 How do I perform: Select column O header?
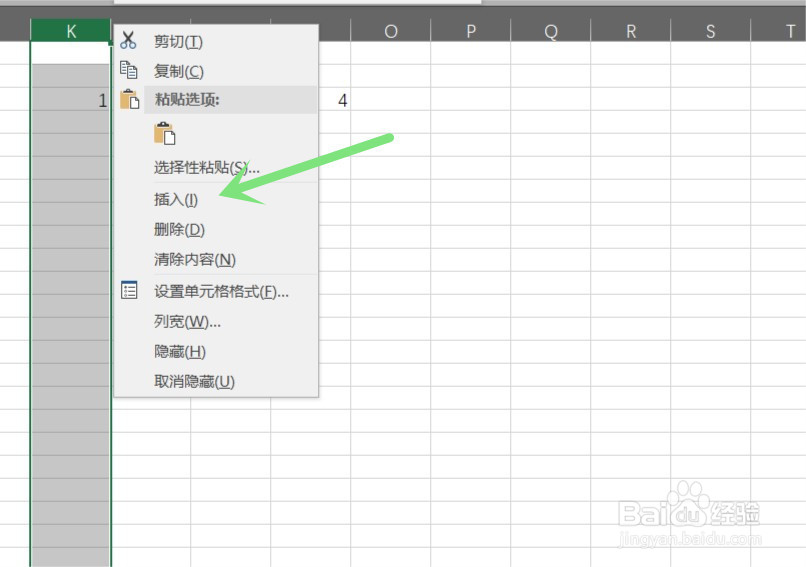coord(391,31)
